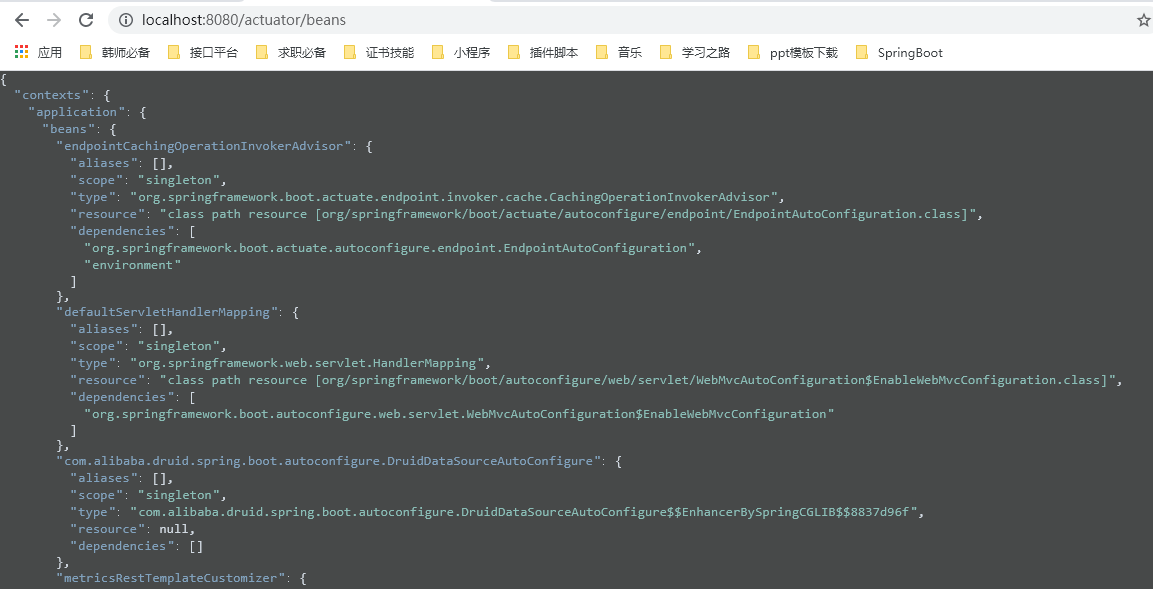The image size is (1153, 589).
Task: Open the 小程序 bookmark folder
Action: [x=461, y=52]
